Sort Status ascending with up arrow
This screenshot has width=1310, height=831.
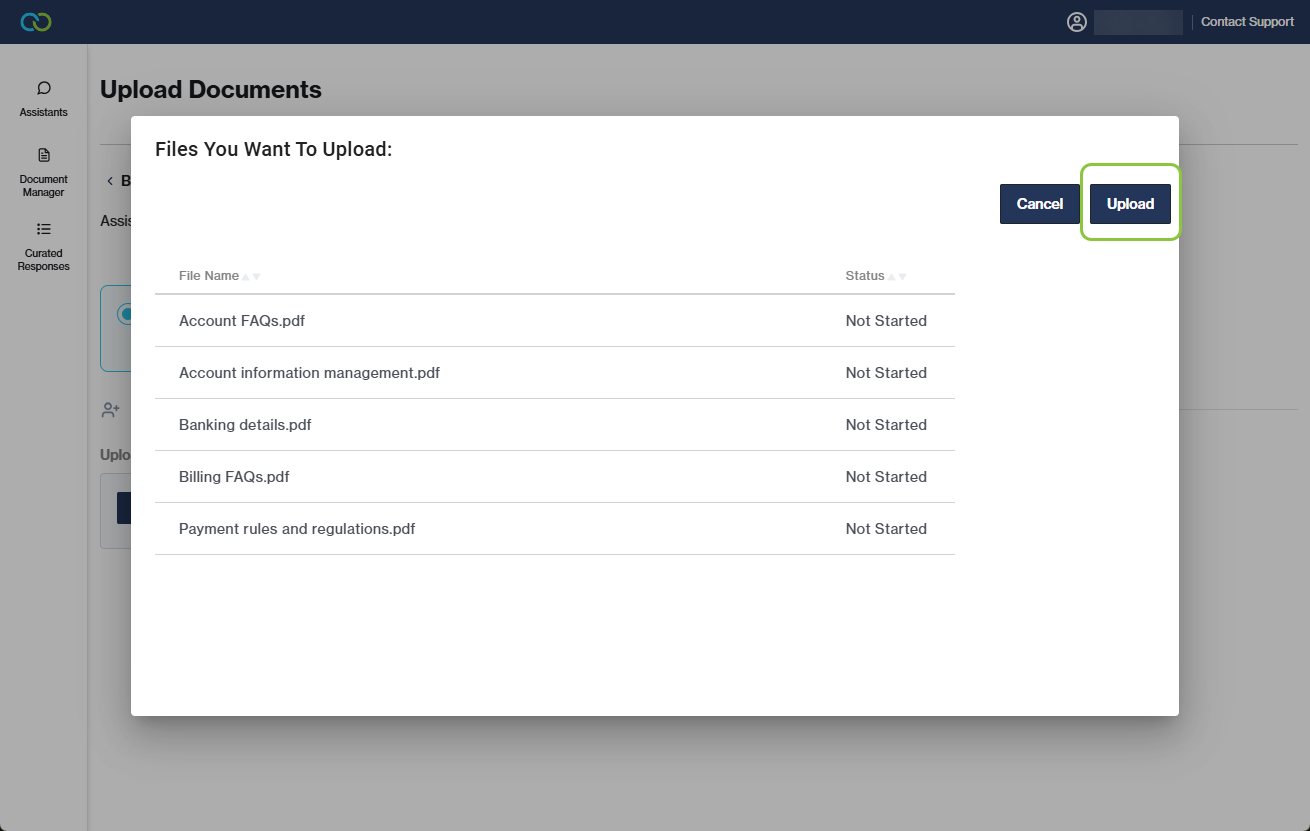click(x=892, y=277)
